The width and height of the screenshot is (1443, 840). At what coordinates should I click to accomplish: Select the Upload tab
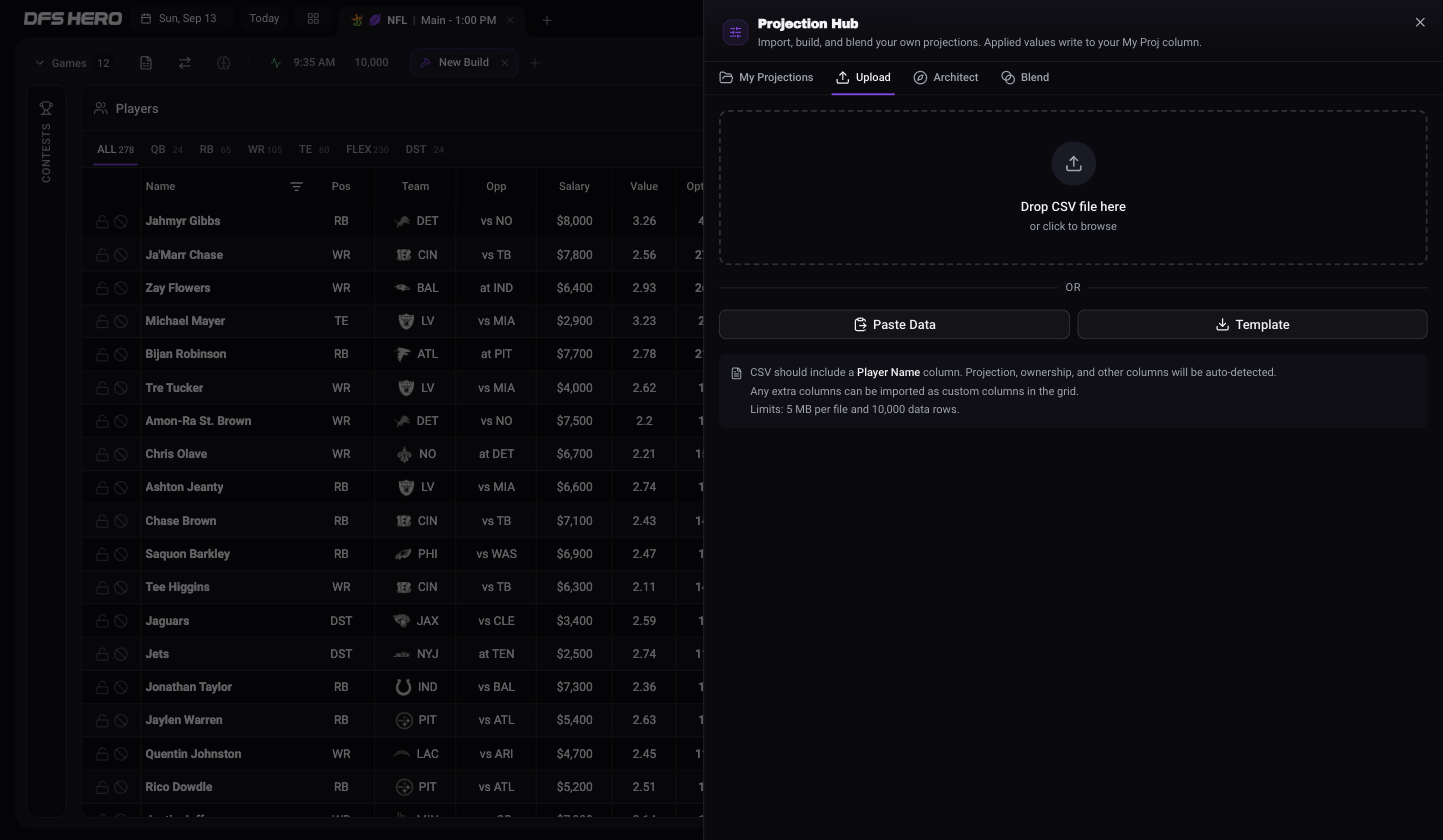click(x=863, y=77)
